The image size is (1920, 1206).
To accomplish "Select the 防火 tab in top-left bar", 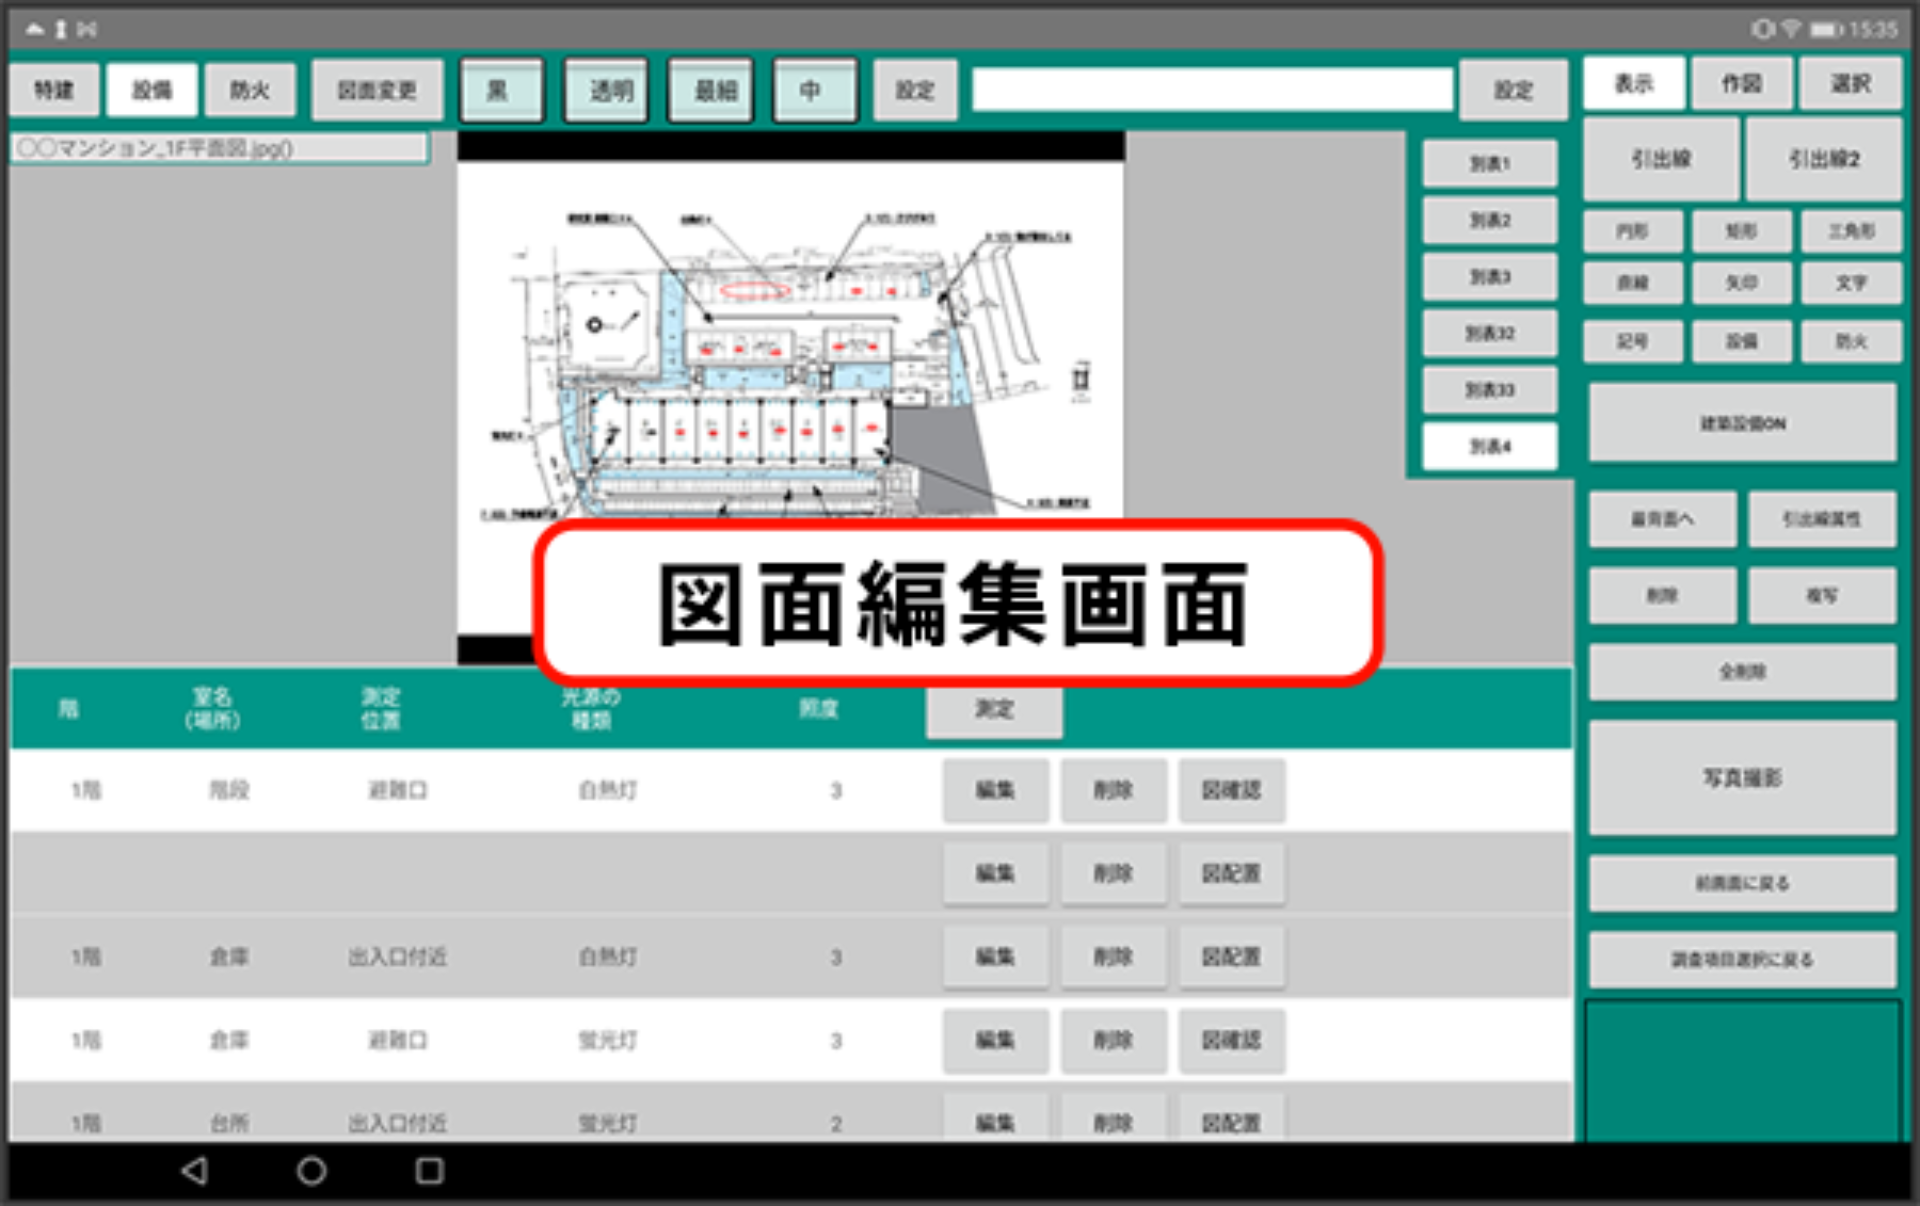I will click(250, 90).
